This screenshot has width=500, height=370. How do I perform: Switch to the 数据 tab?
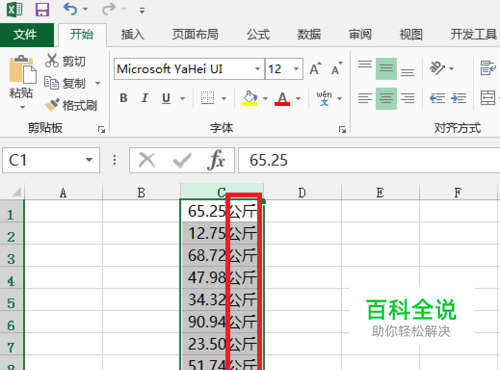click(309, 35)
